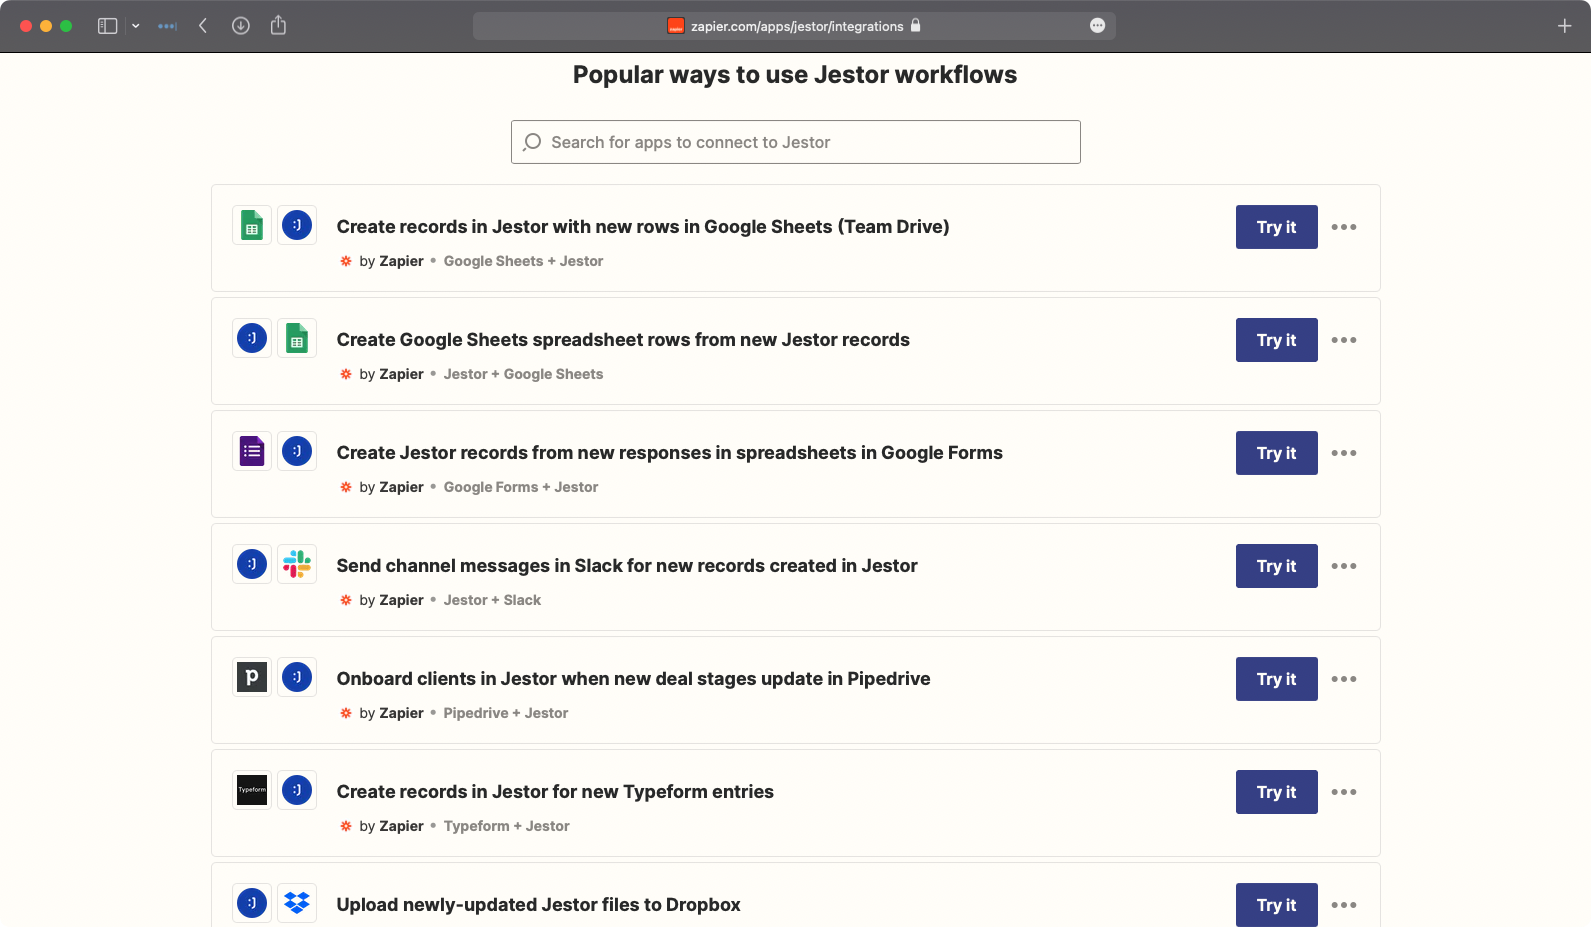Click the Pipedrive icon

[252, 677]
